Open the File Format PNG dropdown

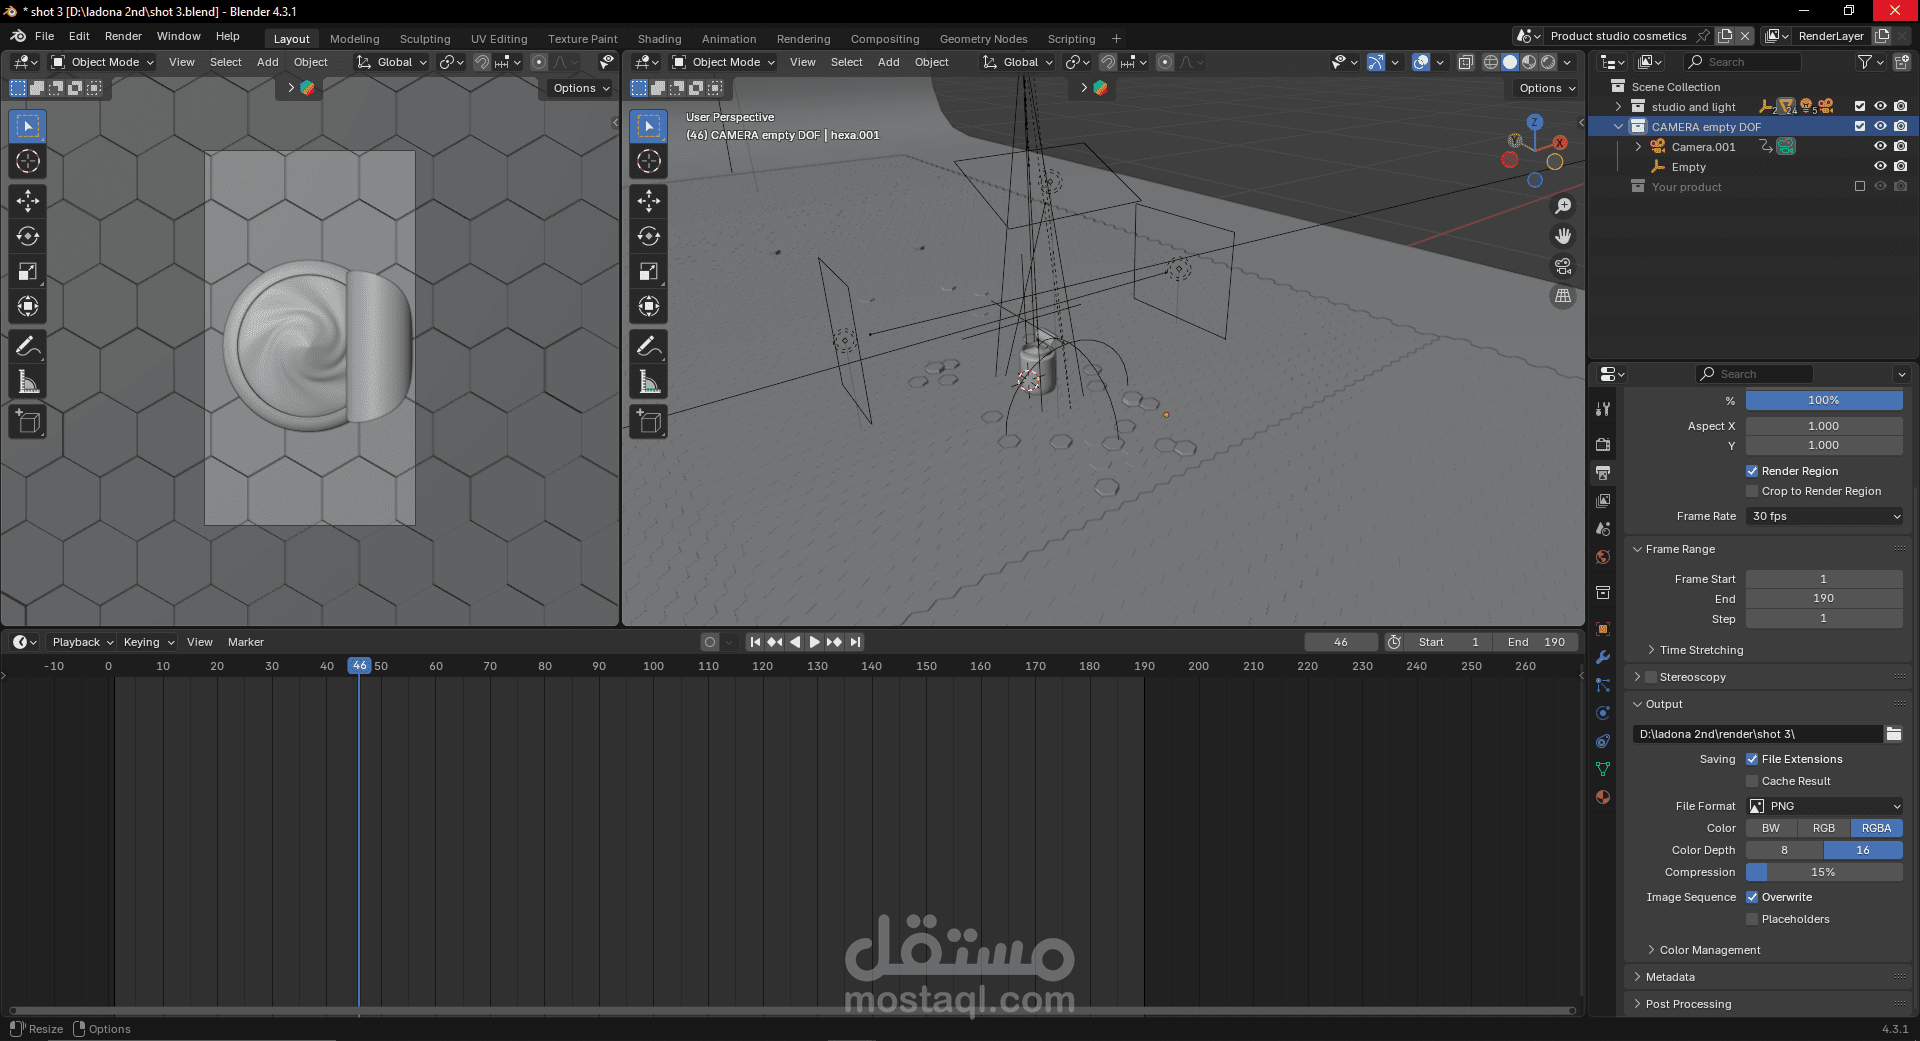(1824, 806)
